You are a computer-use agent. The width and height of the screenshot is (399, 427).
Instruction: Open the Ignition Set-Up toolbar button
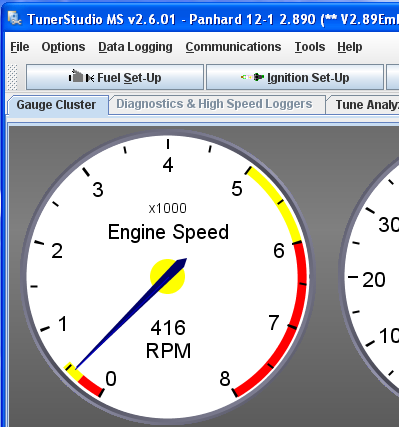pos(295,77)
